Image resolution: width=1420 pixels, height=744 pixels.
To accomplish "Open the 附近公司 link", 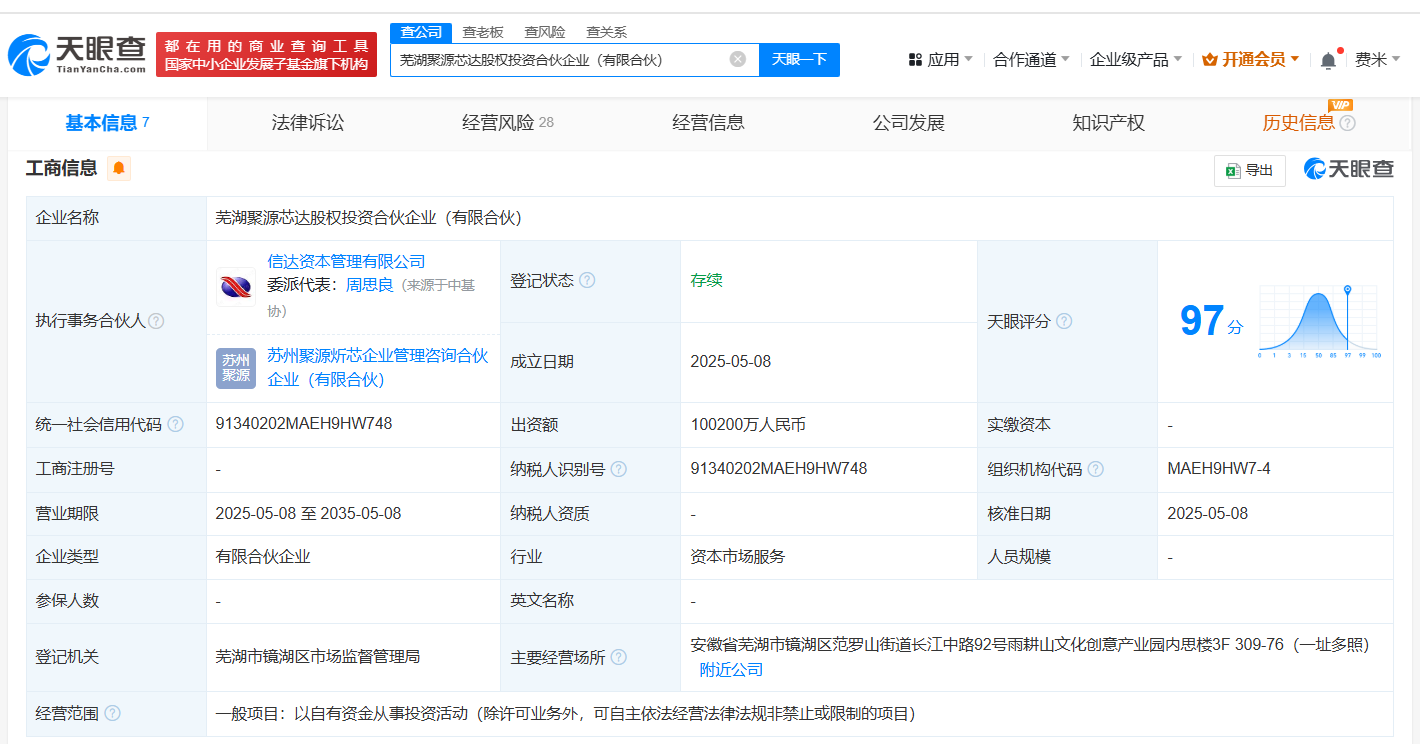I will pyautogui.click(x=731, y=669).
